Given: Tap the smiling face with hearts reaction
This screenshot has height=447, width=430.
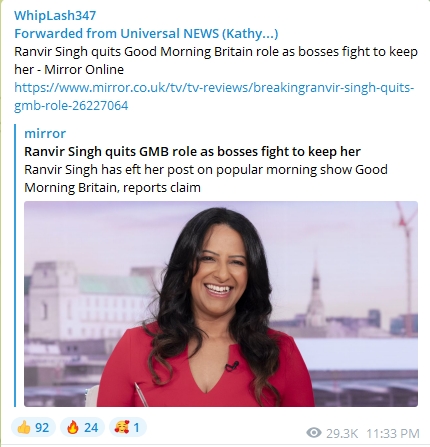Looking at the screenshot, I should pyautogui.click(x=127, y=427).
